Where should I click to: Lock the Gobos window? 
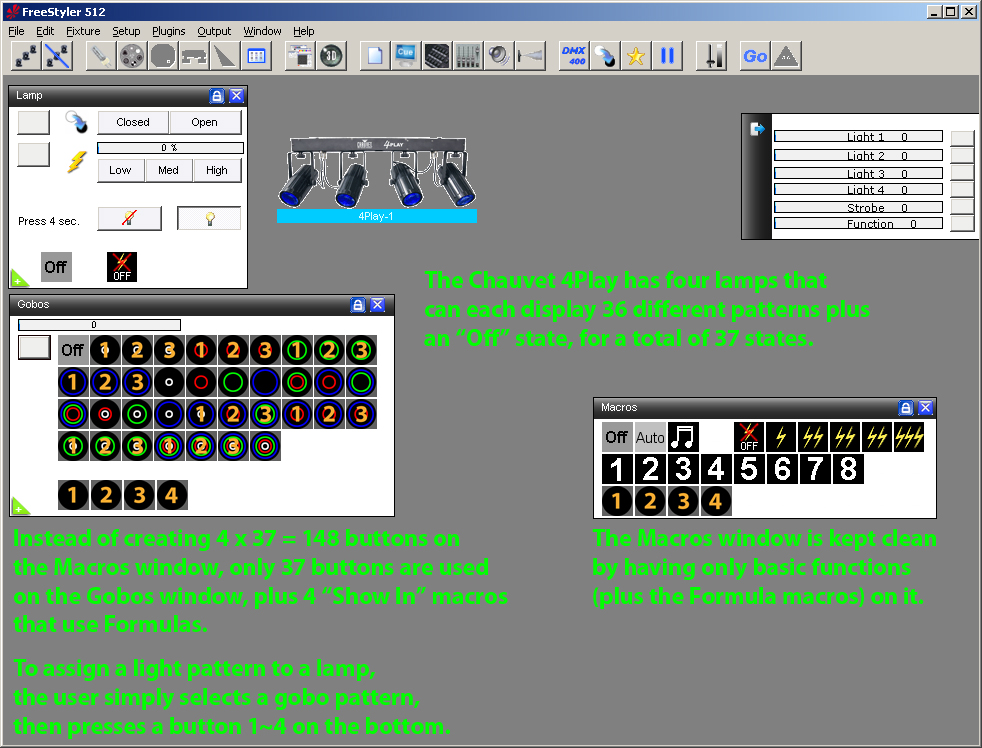click(358, 304)
